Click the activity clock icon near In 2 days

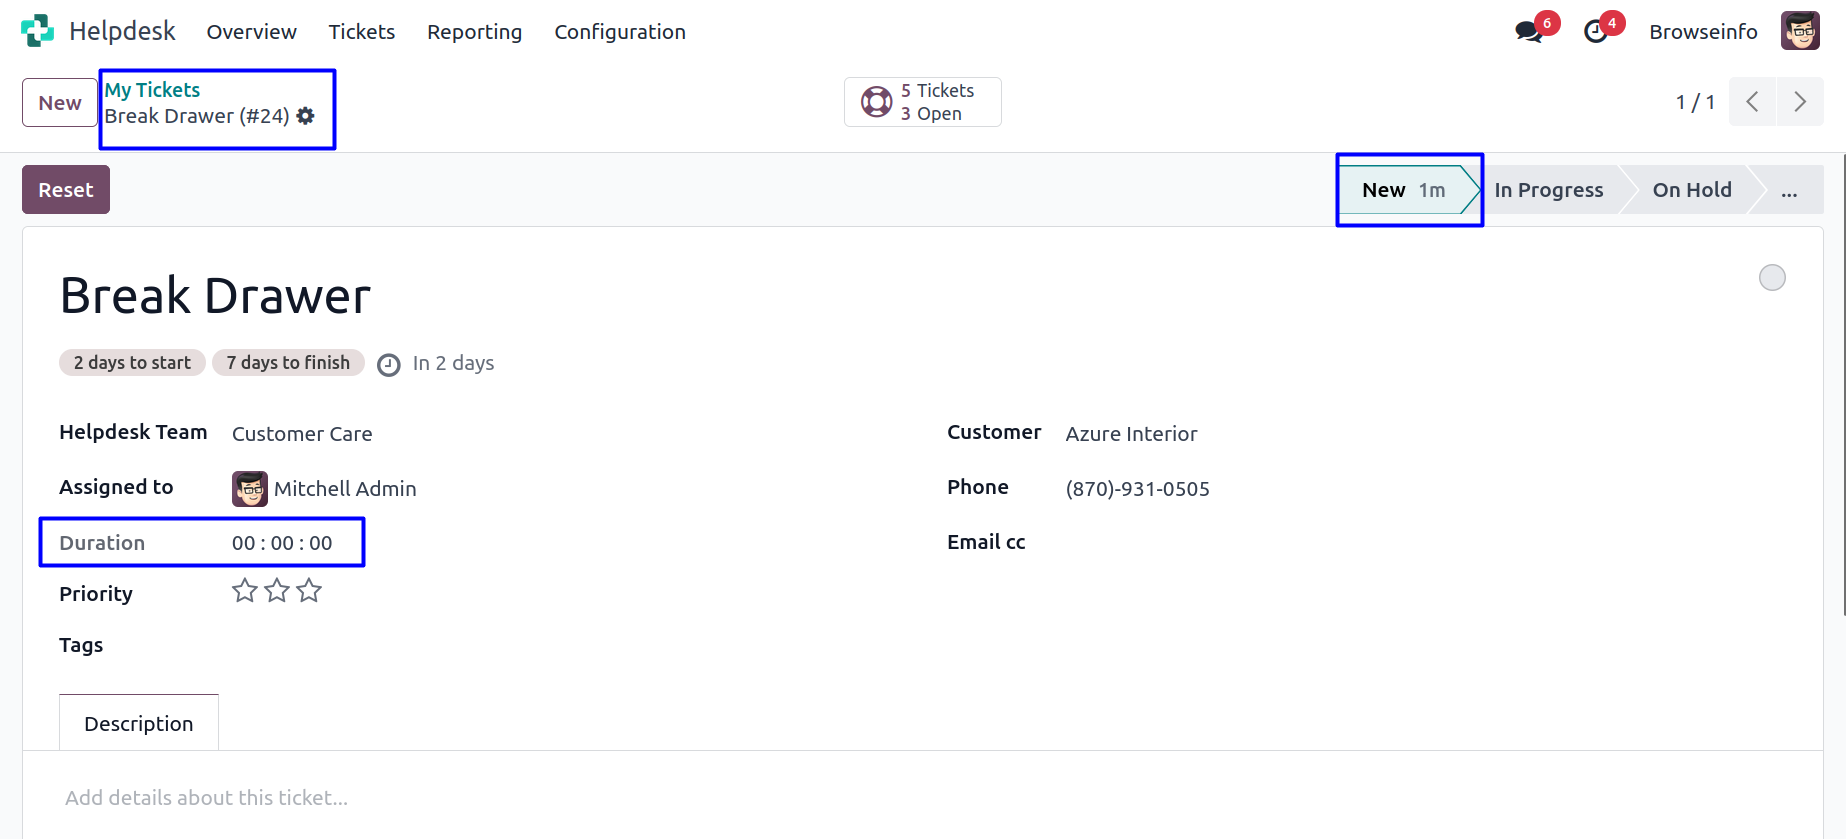point(389,365)
